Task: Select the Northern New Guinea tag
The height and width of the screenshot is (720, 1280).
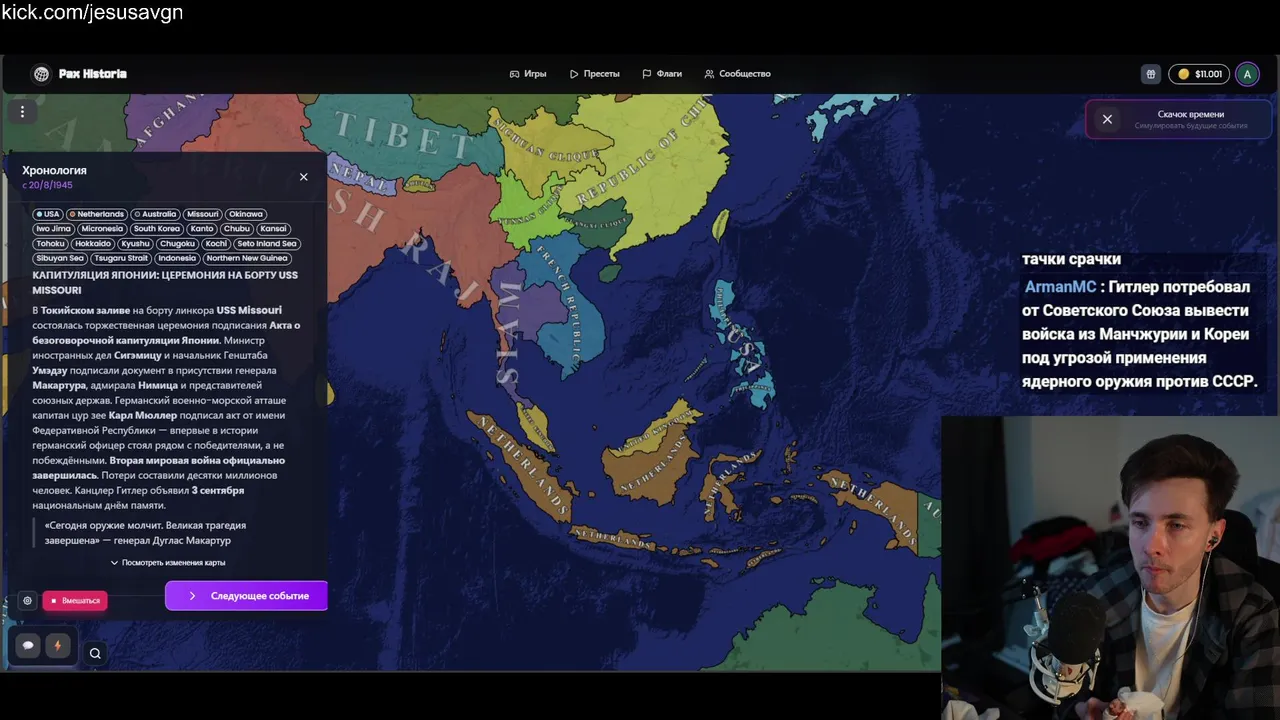Action: coord(247,259)
